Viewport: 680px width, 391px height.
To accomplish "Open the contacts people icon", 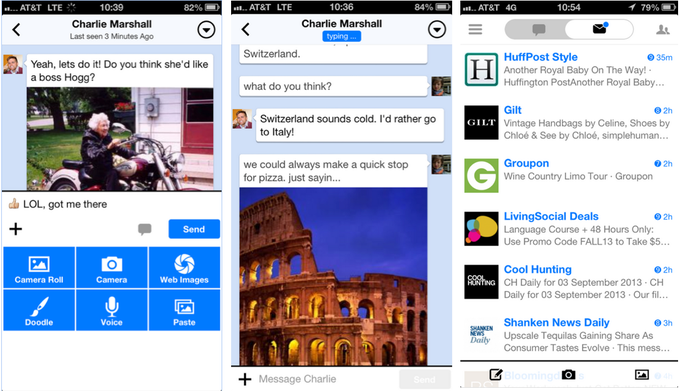I will click(662, 29).
